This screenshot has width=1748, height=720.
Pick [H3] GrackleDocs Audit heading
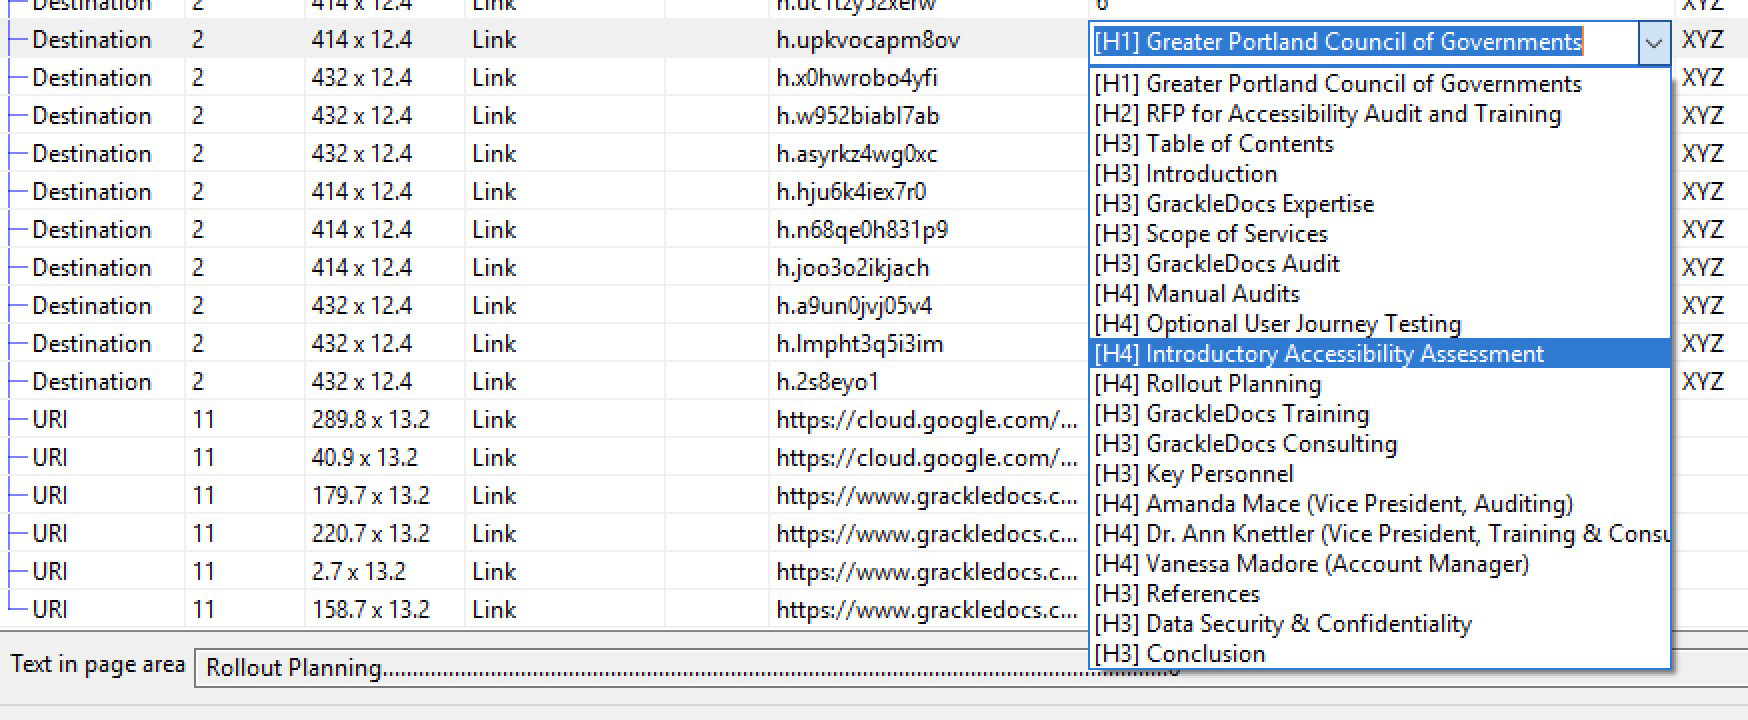pyautogui.click(x=1379, y=264)
